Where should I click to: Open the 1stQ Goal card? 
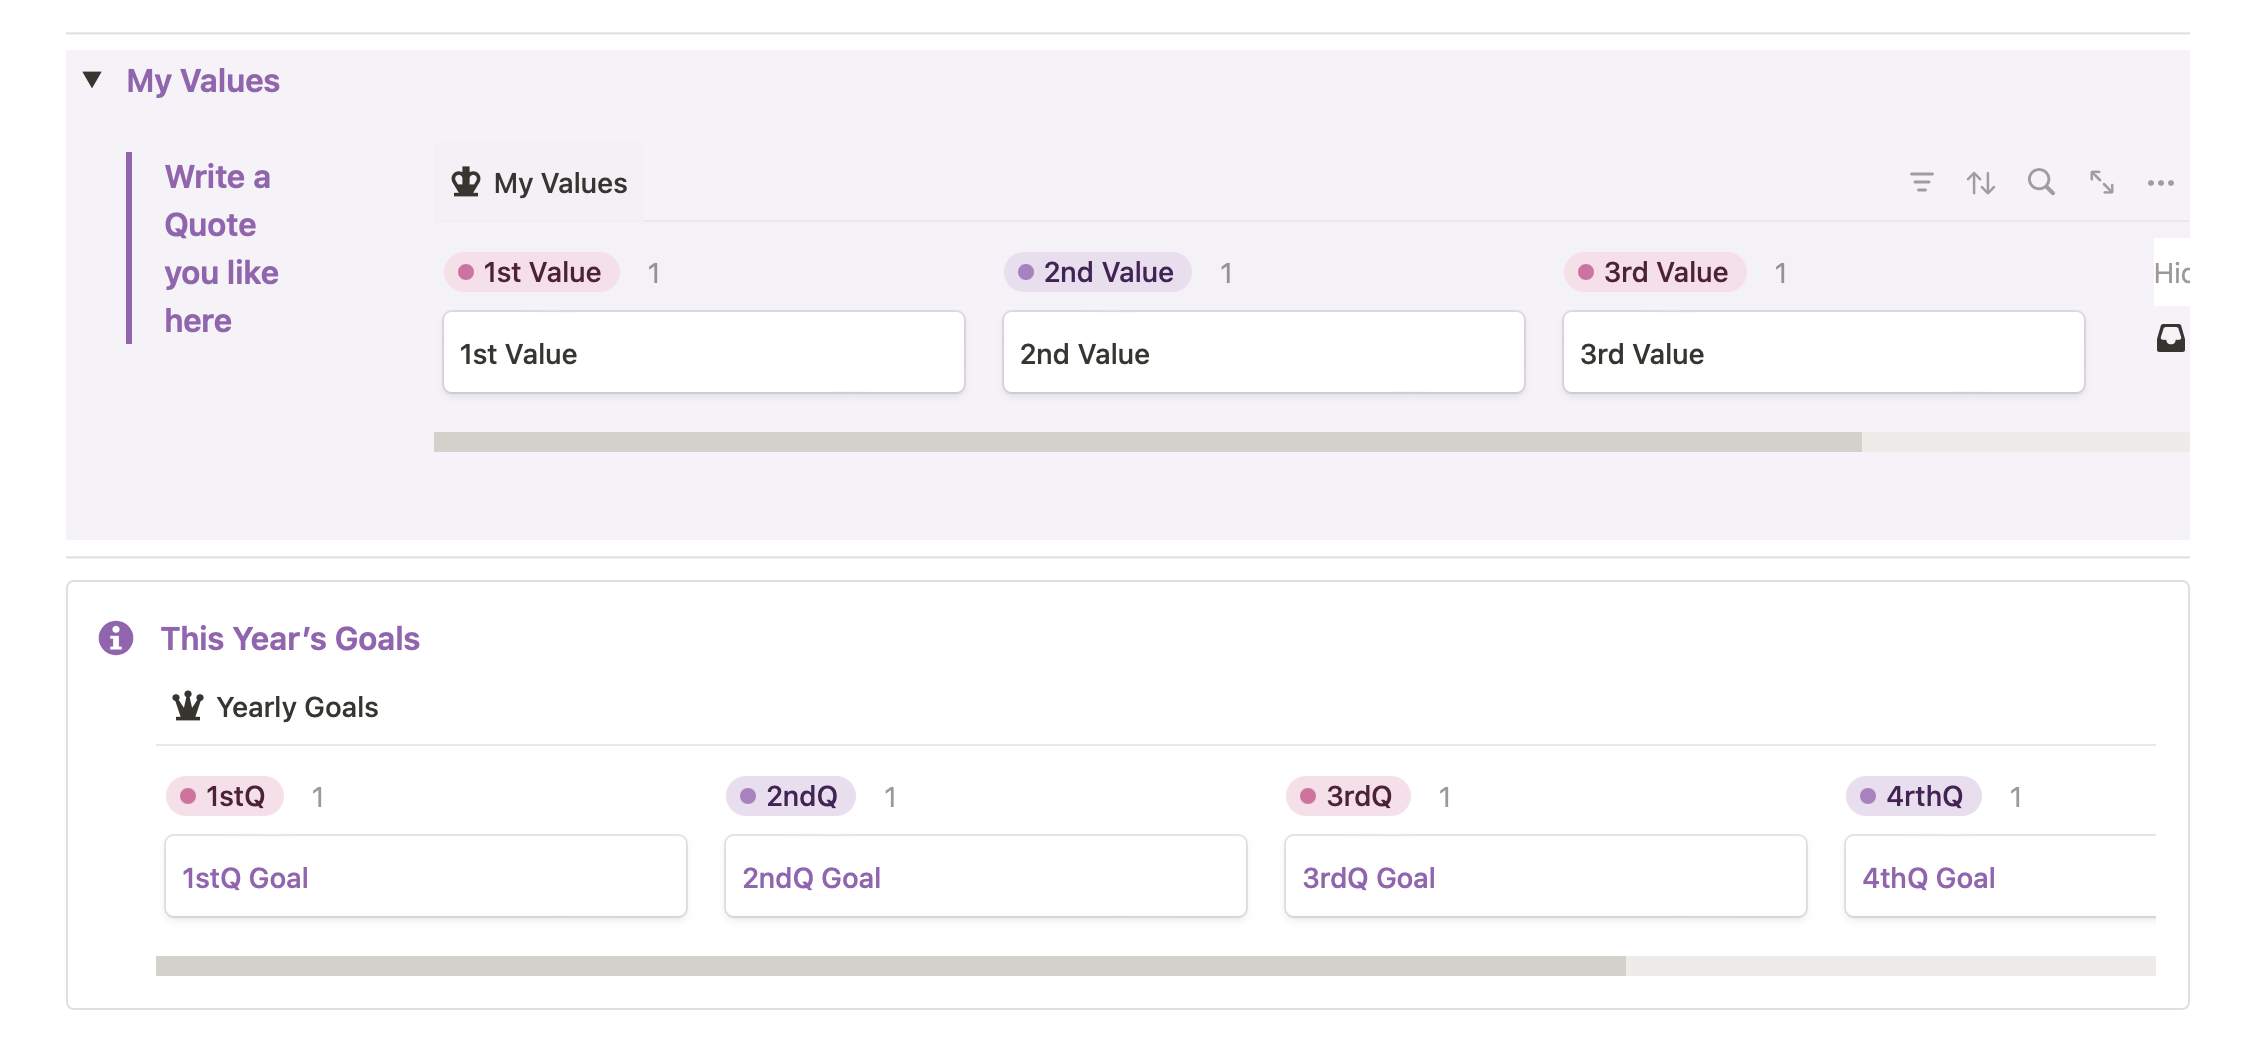[425, 877]
